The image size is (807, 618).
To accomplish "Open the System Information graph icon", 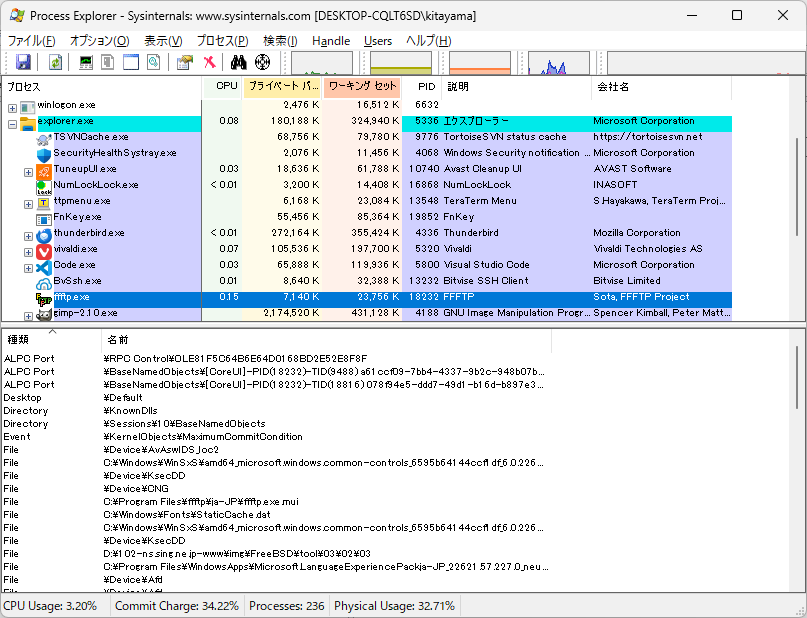I will coord(86,62).
